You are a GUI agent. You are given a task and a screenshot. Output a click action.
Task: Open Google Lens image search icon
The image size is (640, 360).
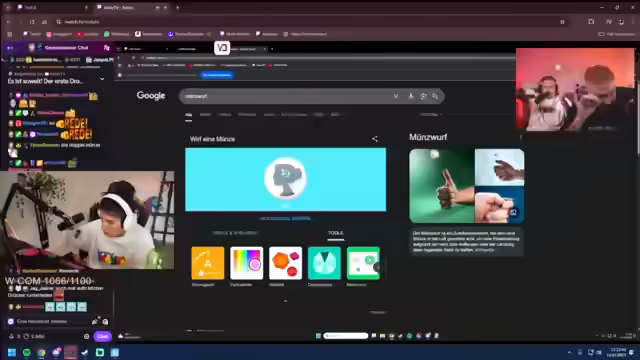(423, 96)
